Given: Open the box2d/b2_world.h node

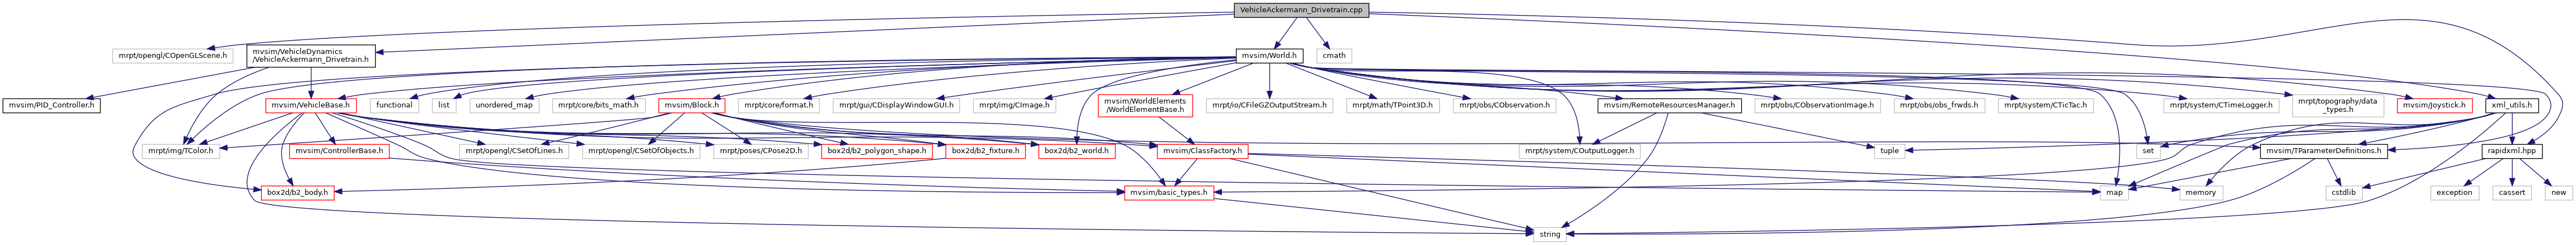Looking at the screenshot, I should 1075,151.
